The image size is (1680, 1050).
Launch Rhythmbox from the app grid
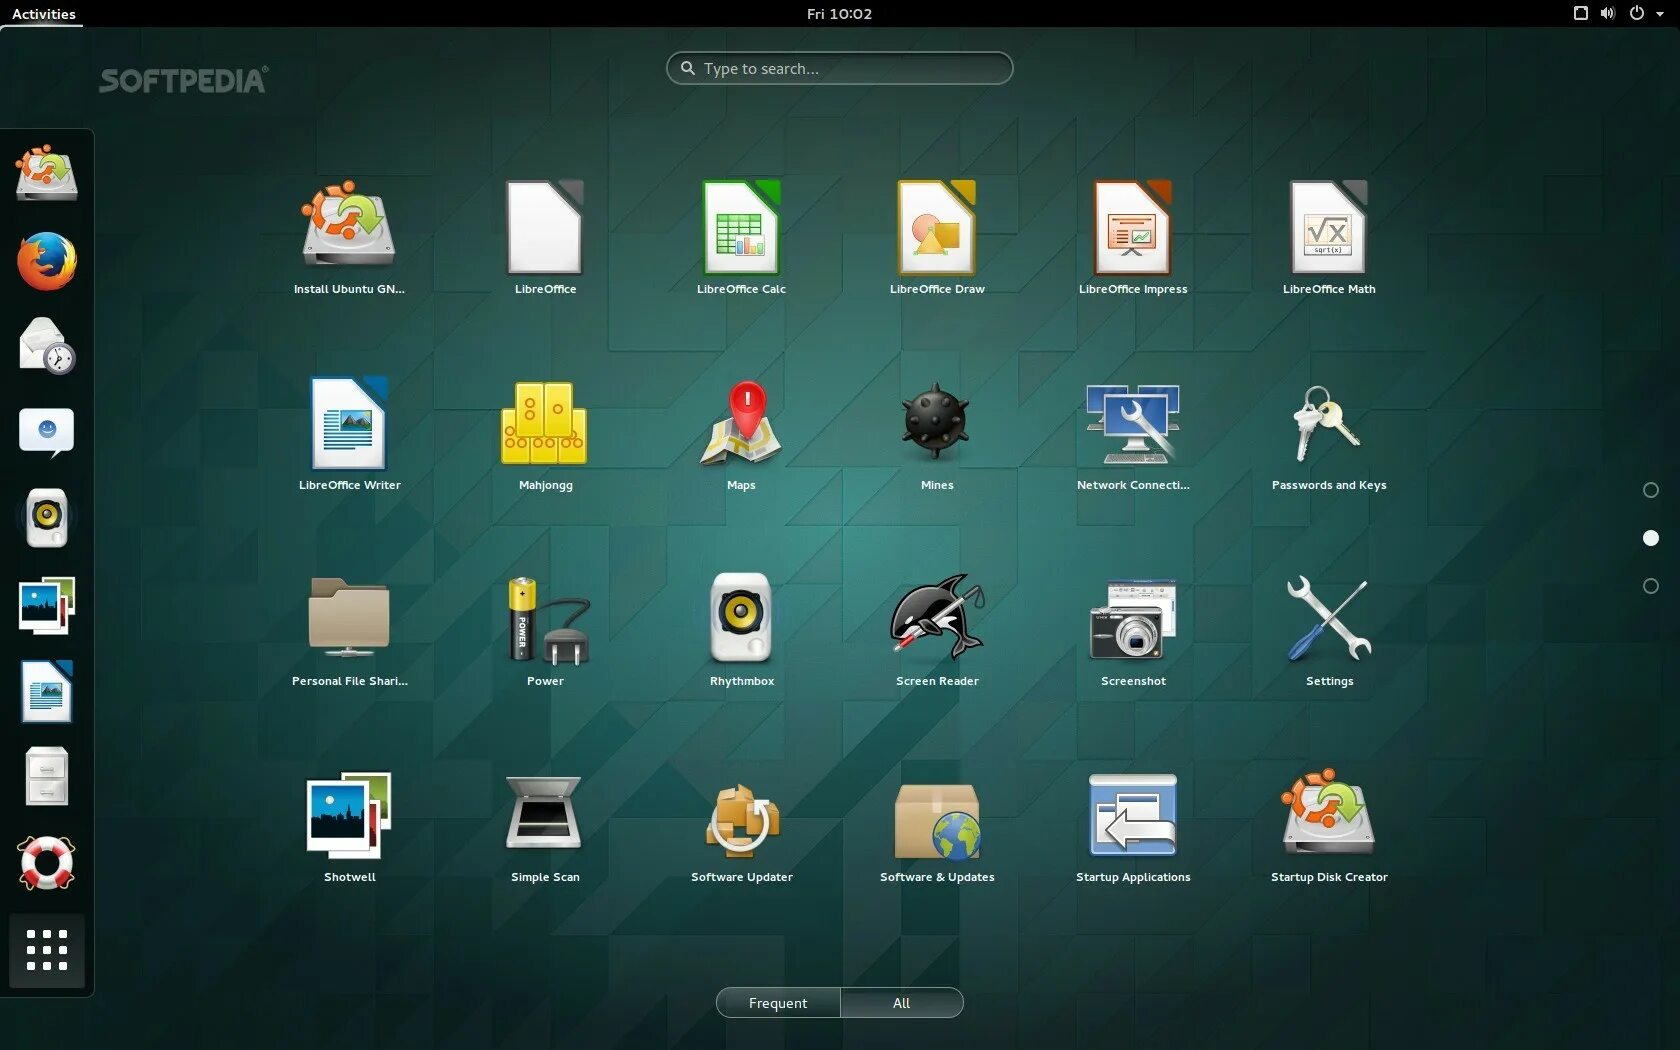point(741,629)
